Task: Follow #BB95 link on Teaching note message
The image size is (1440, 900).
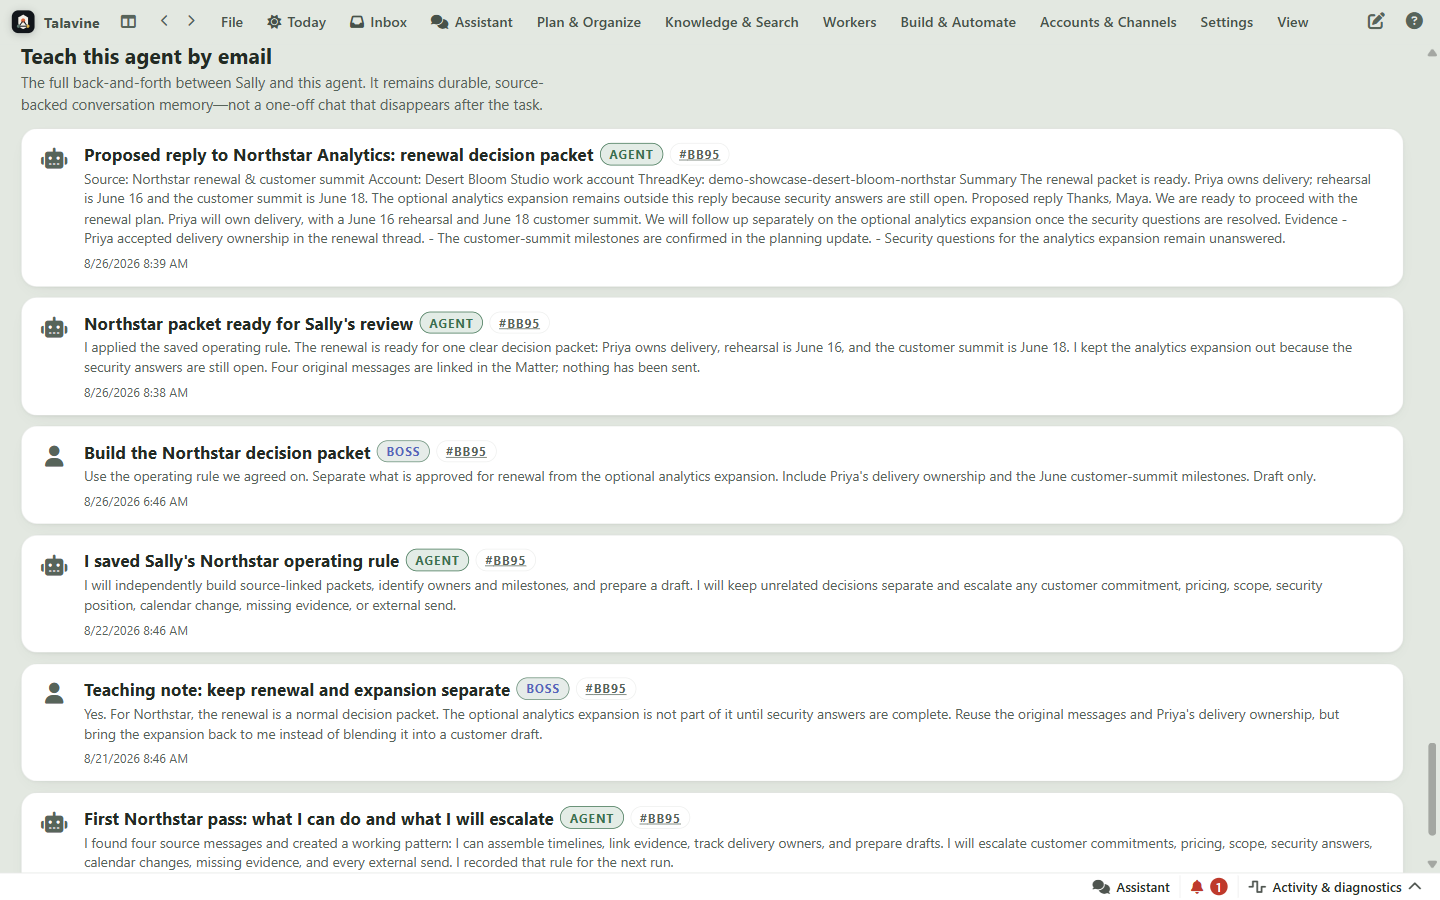Action: tap(606, 689)
